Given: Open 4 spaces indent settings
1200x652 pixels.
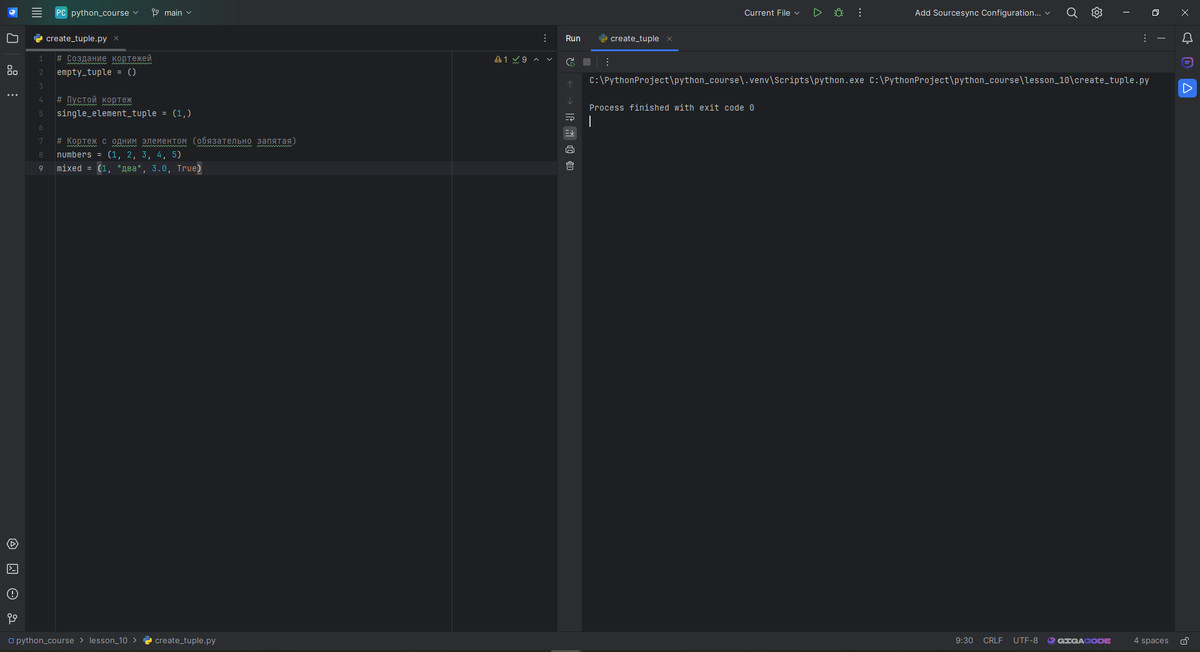Looking at the screenshot, I should pyautogui.click(x=1150, y=640).
